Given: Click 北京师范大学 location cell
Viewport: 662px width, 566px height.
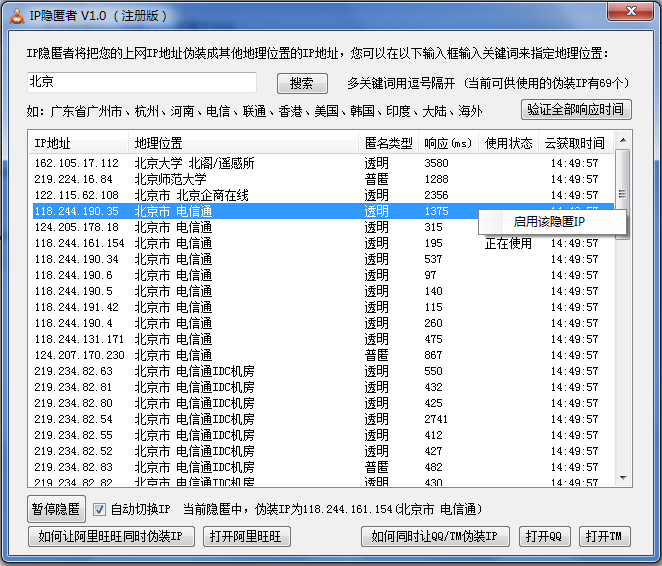Looking at the screenshot, I should pos(171,179).
